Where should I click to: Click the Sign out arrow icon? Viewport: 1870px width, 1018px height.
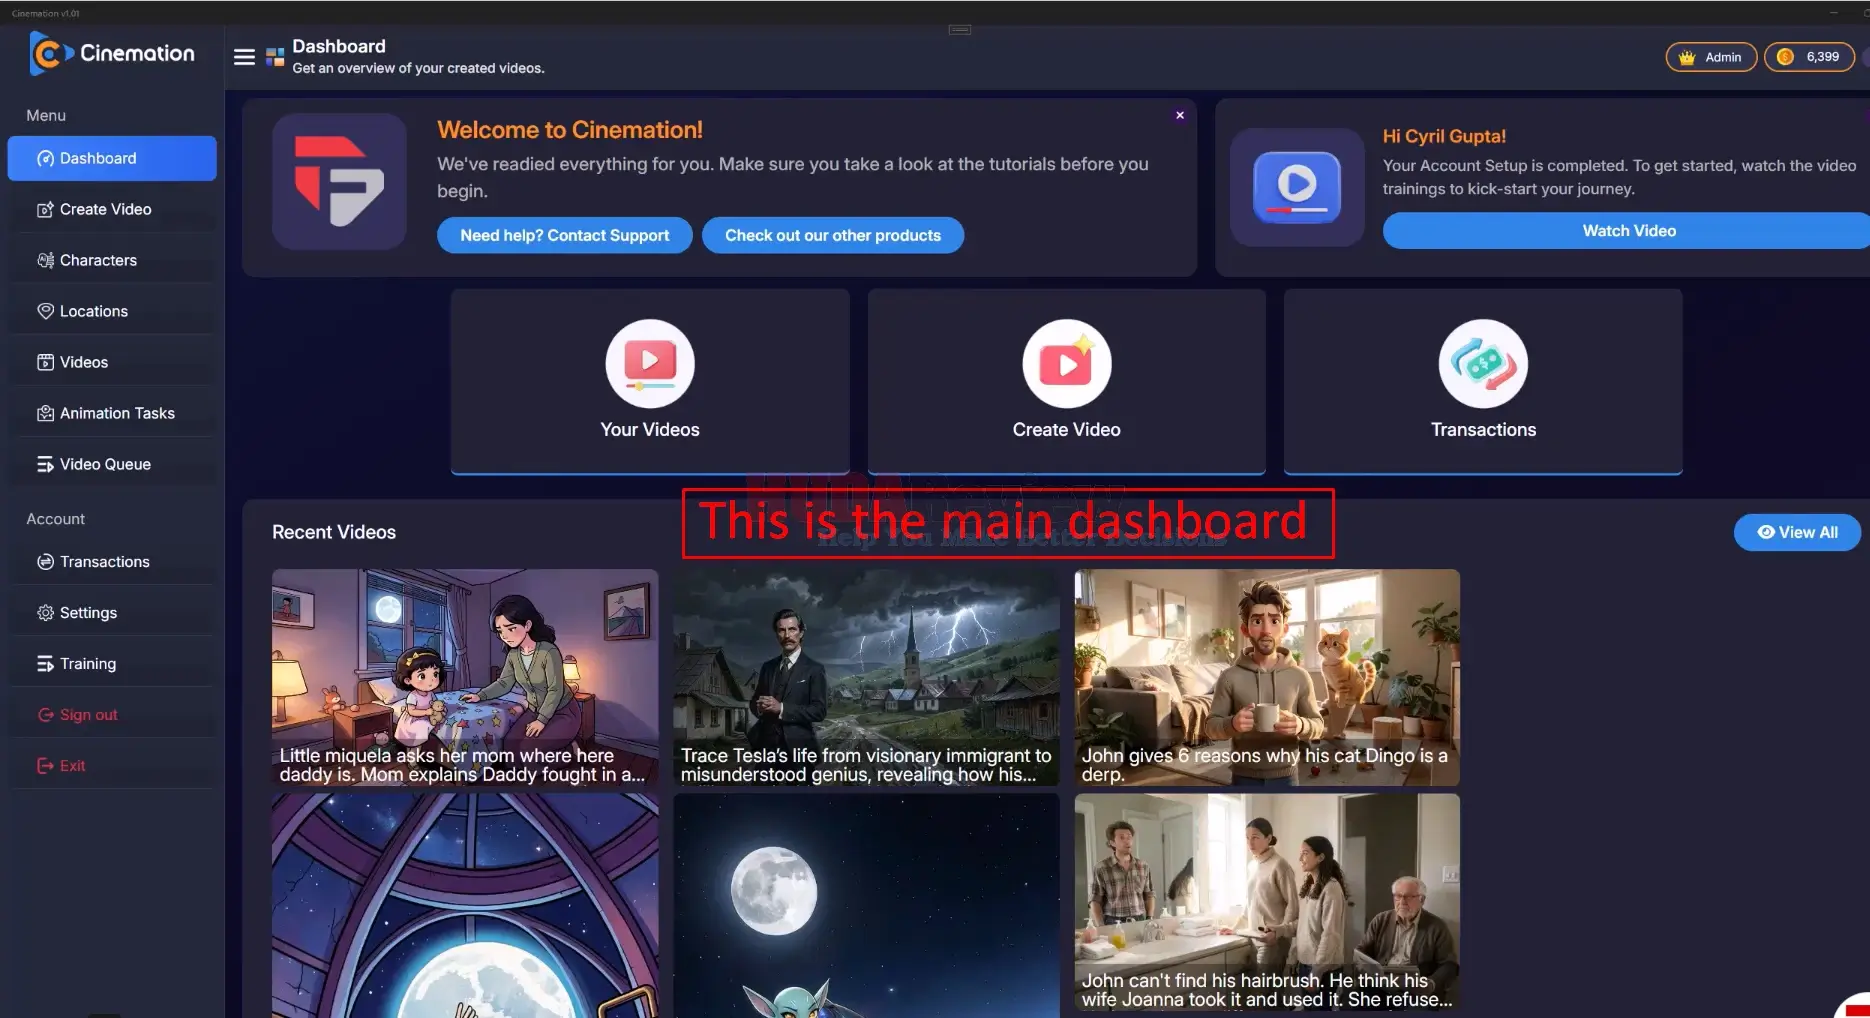click(x=45, y=715)
